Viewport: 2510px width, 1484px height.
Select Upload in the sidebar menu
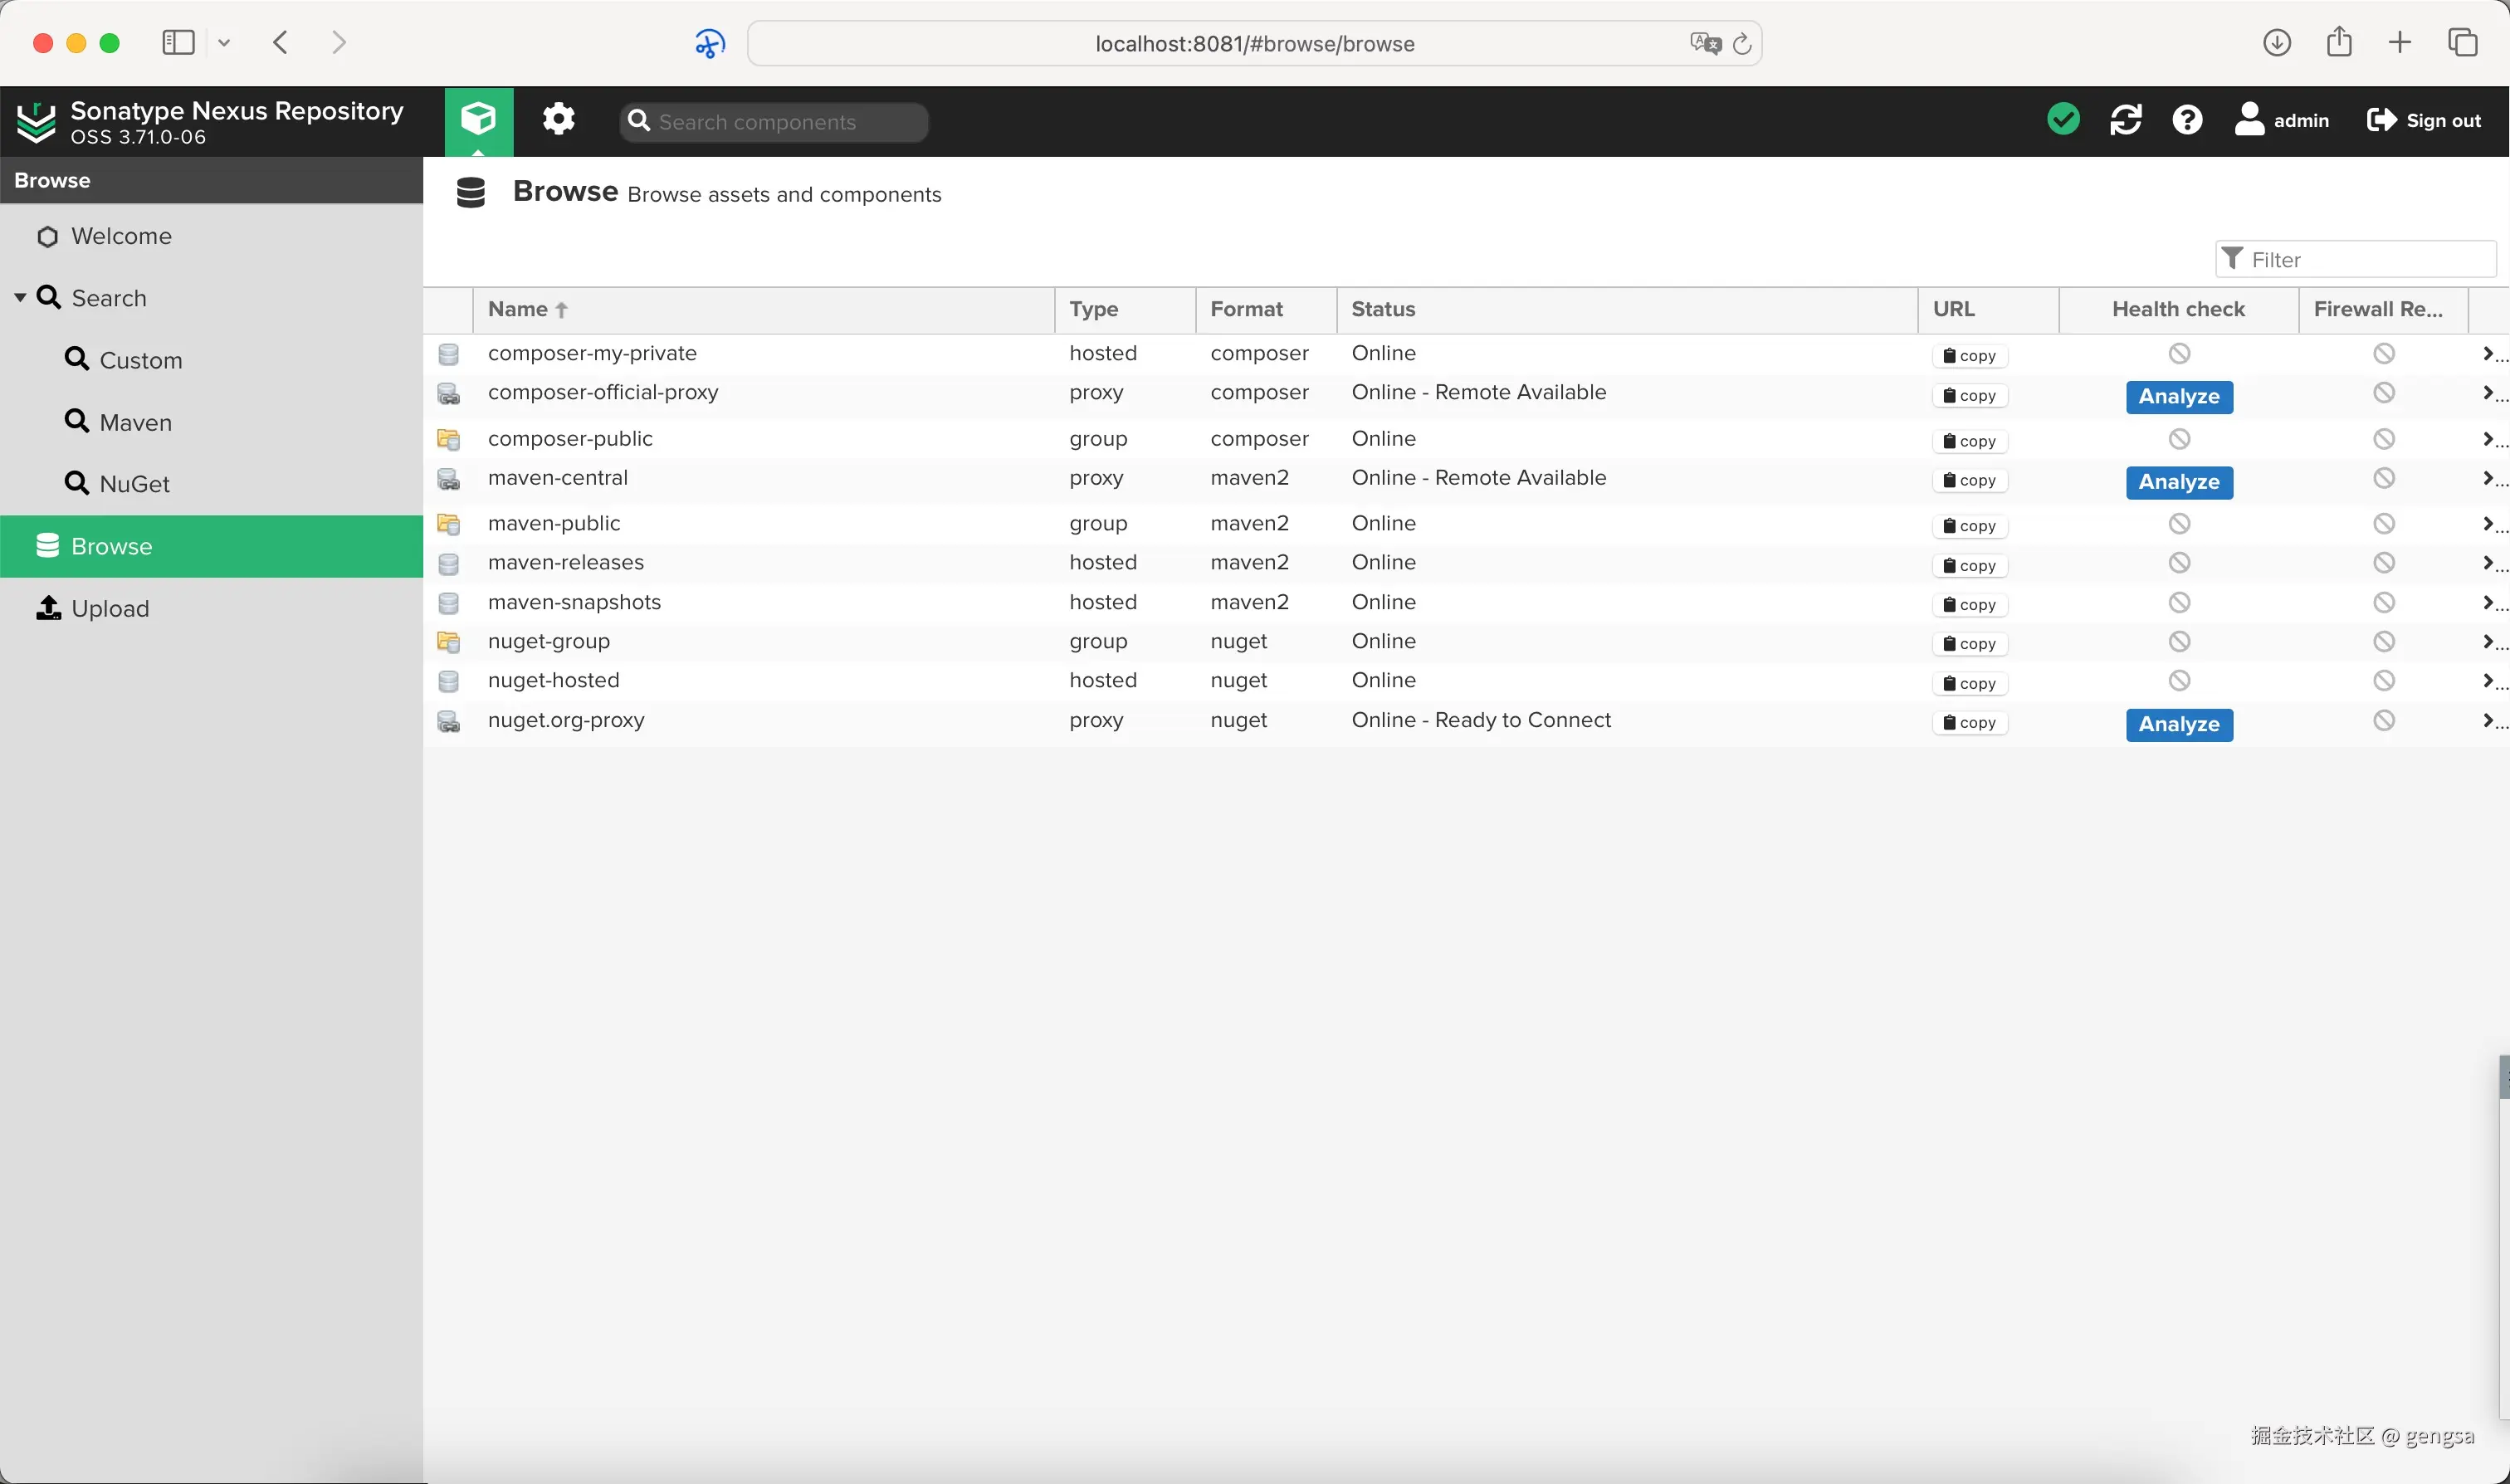[110, 608]
